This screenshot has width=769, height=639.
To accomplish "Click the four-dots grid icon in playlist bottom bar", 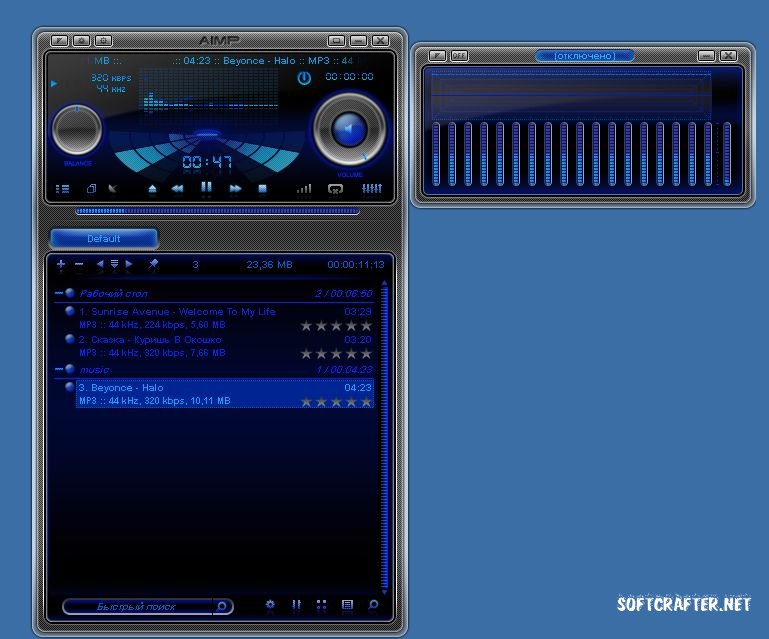I will click(x=321, y=605).
